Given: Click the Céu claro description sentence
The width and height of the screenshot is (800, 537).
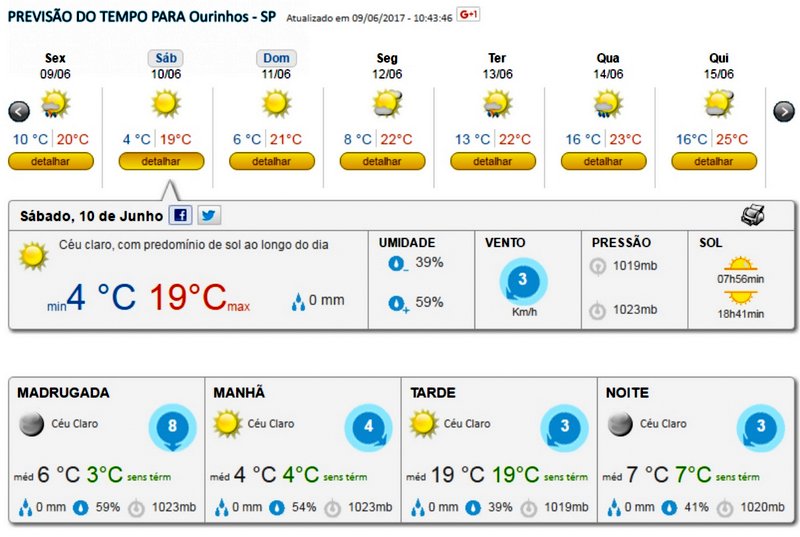Looking at the screenshot, I should (193, 245).
